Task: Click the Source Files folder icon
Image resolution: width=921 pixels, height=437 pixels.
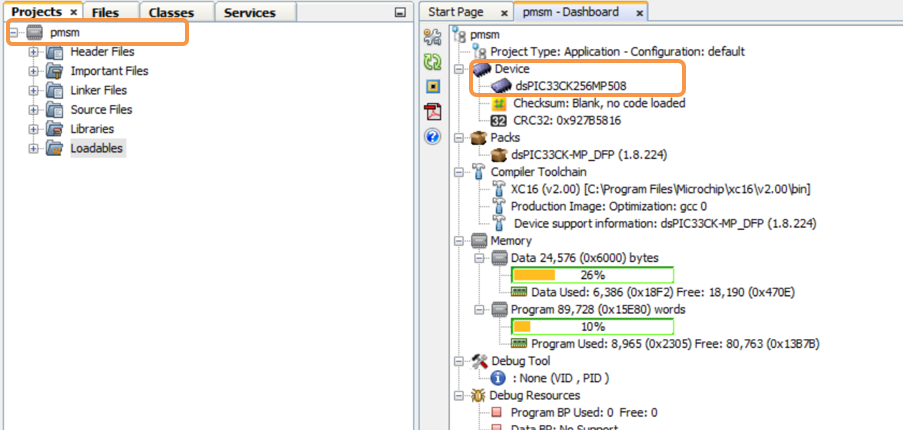Action: (x=55, y=110)
